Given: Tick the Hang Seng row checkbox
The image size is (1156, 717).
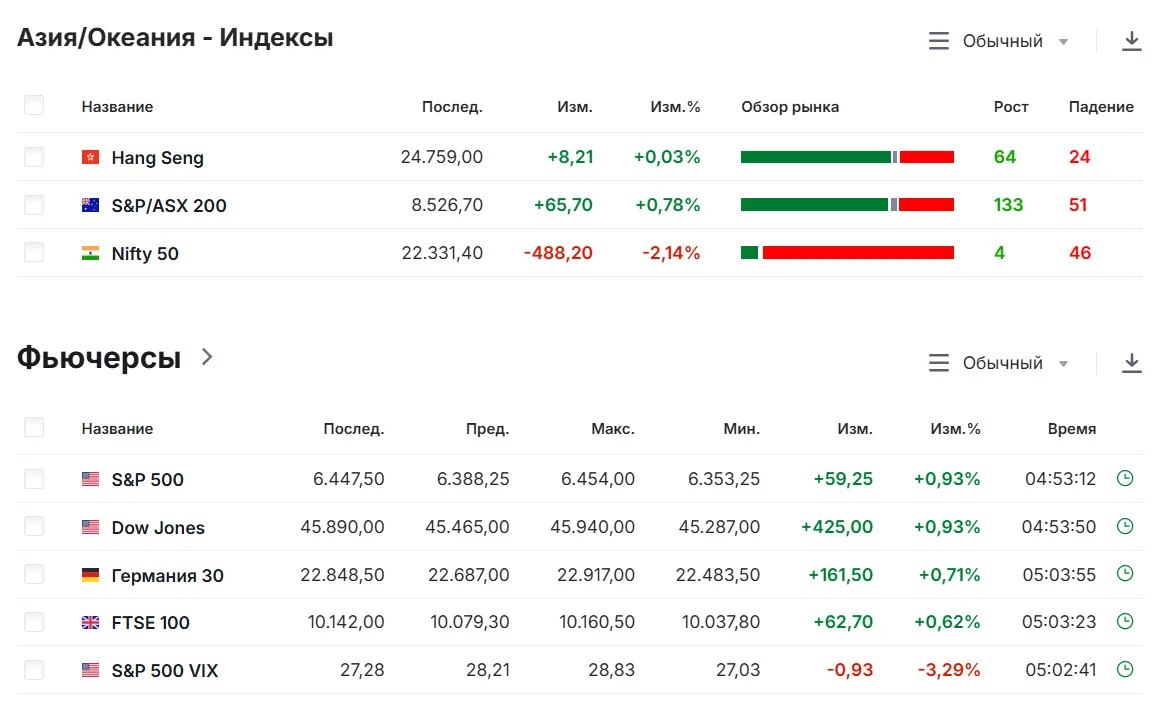Looking at the screenshot, I should [34, 157].
